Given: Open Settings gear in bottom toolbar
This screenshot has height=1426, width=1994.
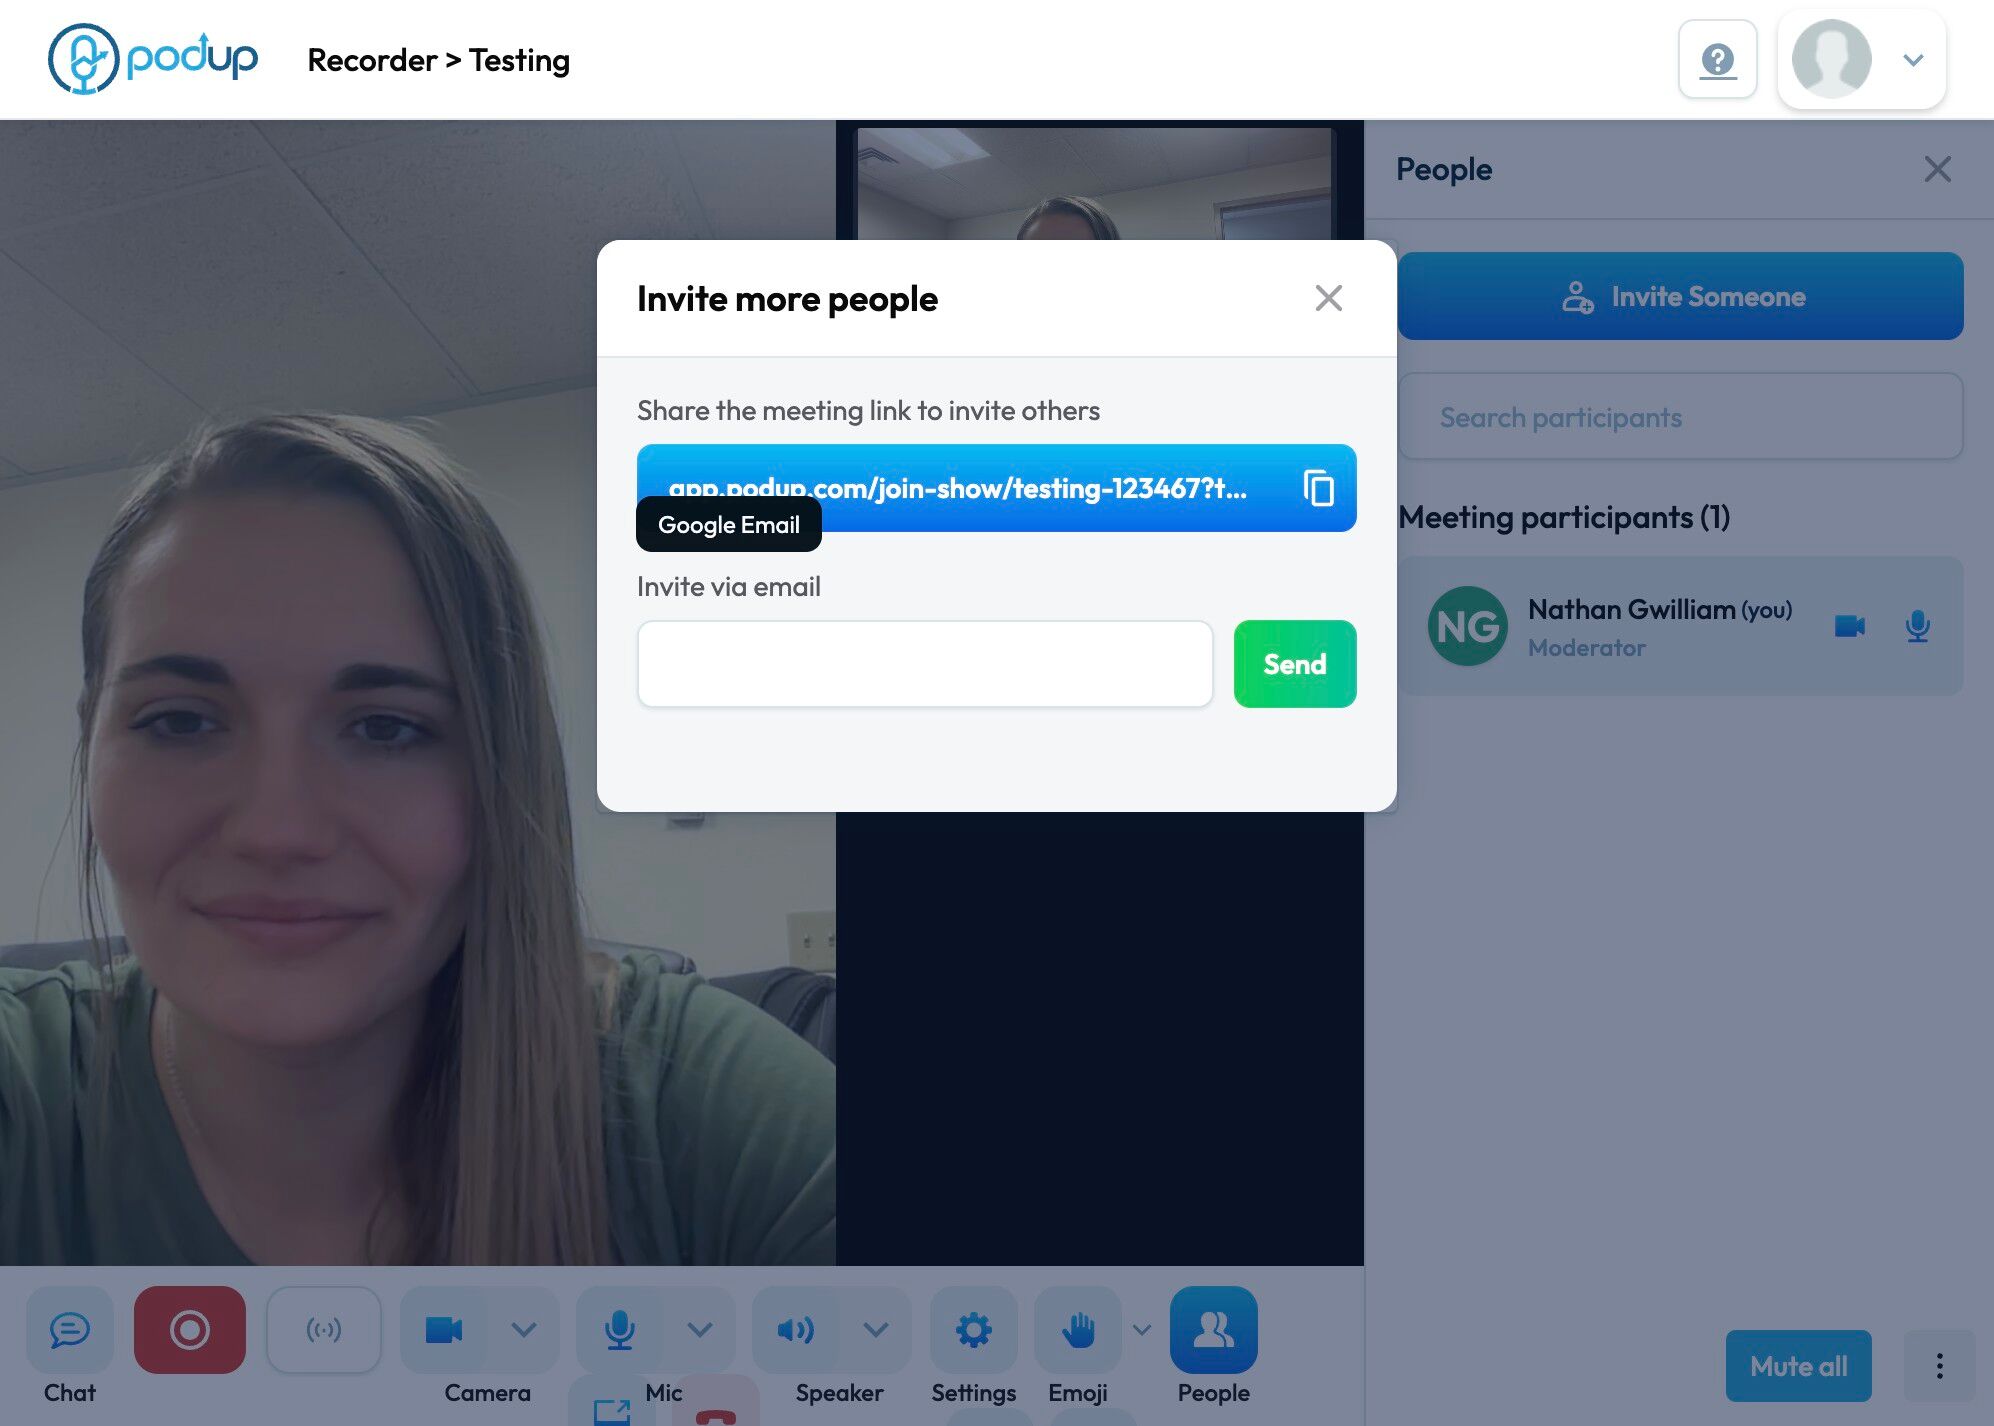Looking at the screenshot, I should (x=973, y=1330).
